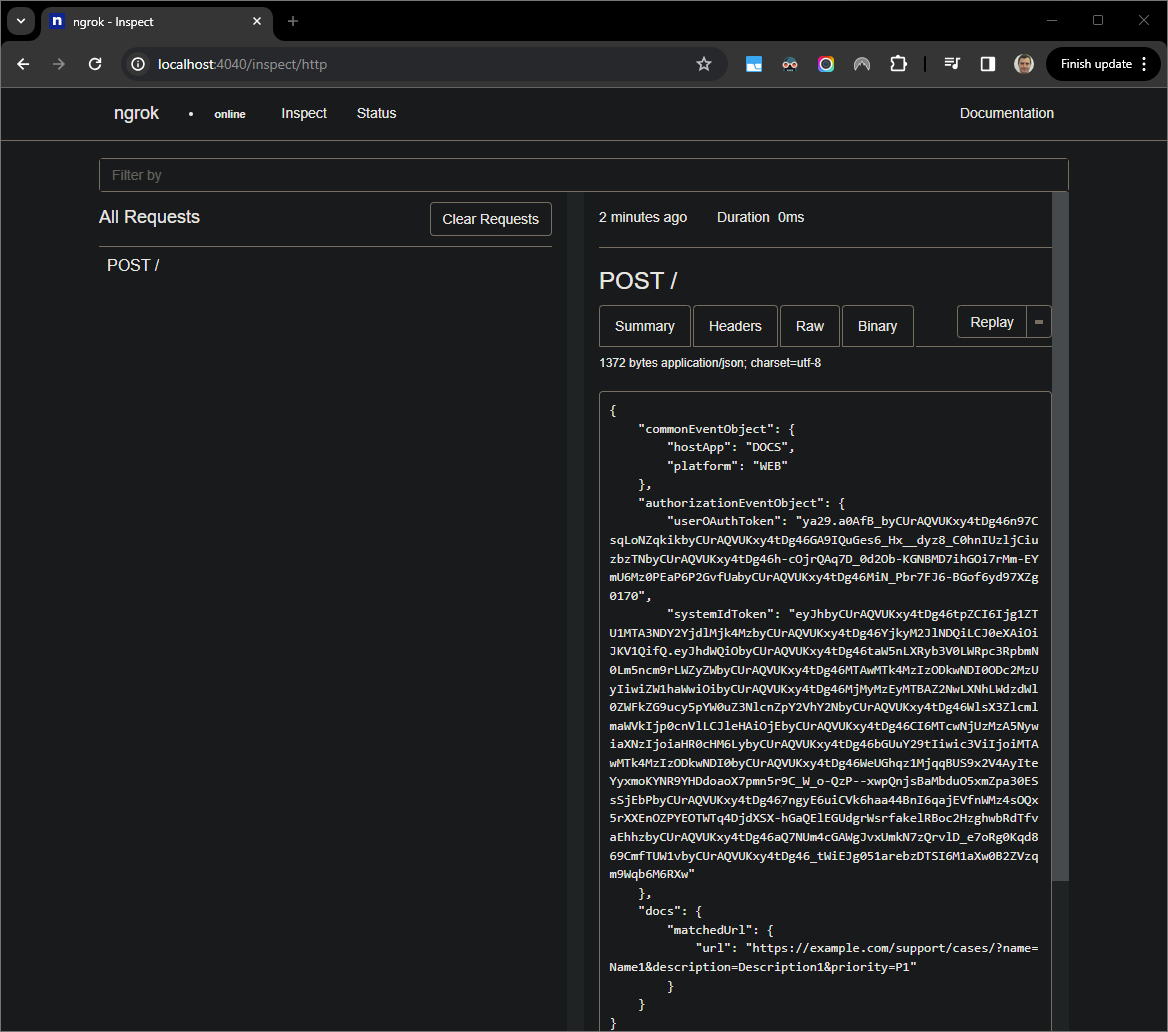Click the ngrok logo in the header

pos(136,113)
